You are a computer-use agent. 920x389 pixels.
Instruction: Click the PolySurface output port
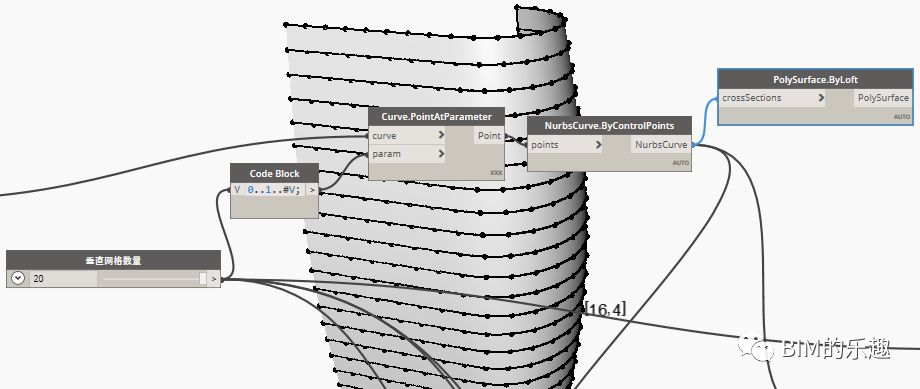coord(883,98)
